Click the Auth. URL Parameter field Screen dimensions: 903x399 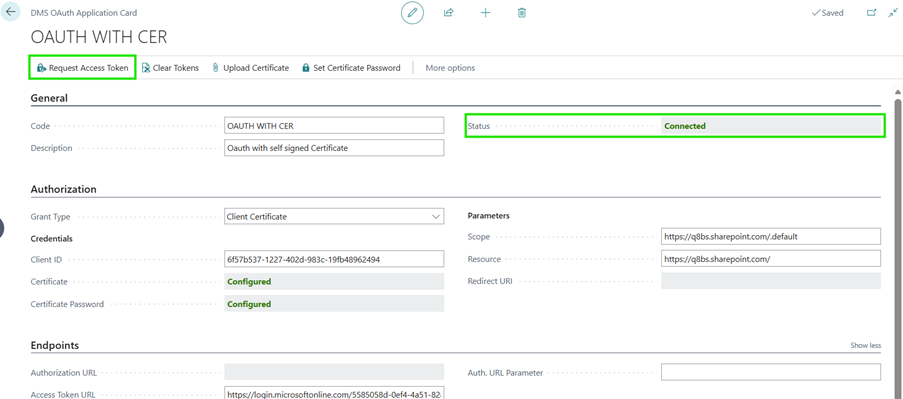click(771, 373)
